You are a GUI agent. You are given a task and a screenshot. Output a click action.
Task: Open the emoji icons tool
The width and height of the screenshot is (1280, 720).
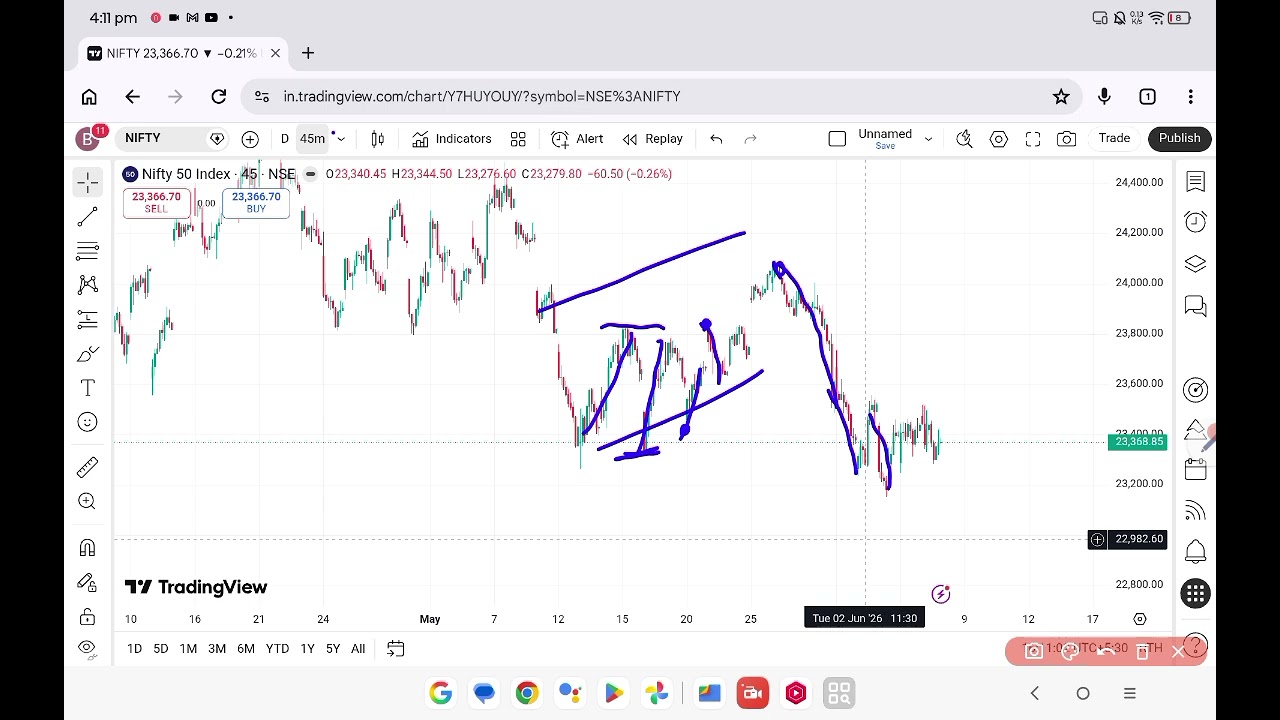(88, 422)
